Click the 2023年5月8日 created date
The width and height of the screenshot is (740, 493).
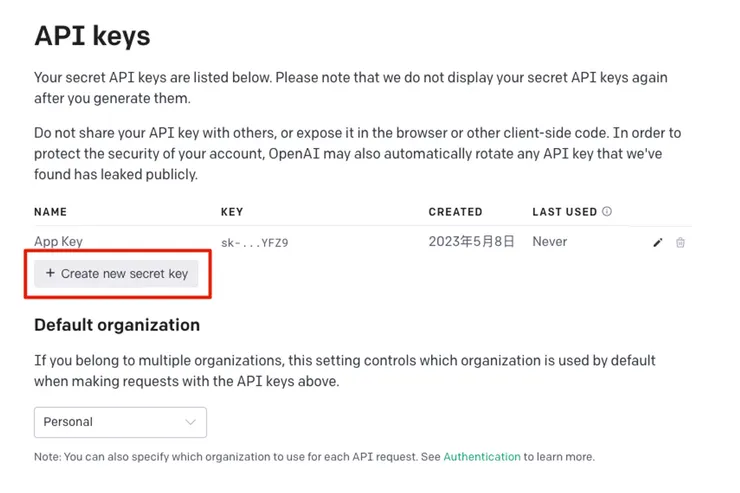pos(471,242)
